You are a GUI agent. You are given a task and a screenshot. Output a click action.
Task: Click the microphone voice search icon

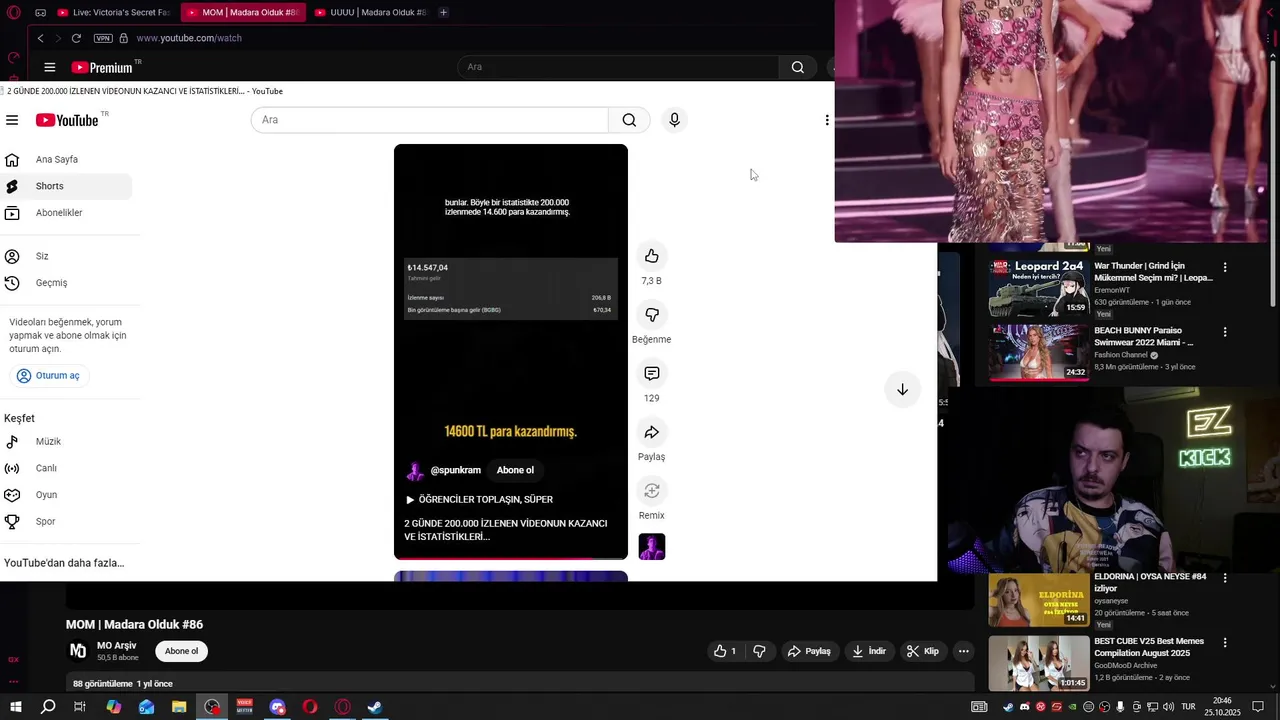tap(674, 120)
